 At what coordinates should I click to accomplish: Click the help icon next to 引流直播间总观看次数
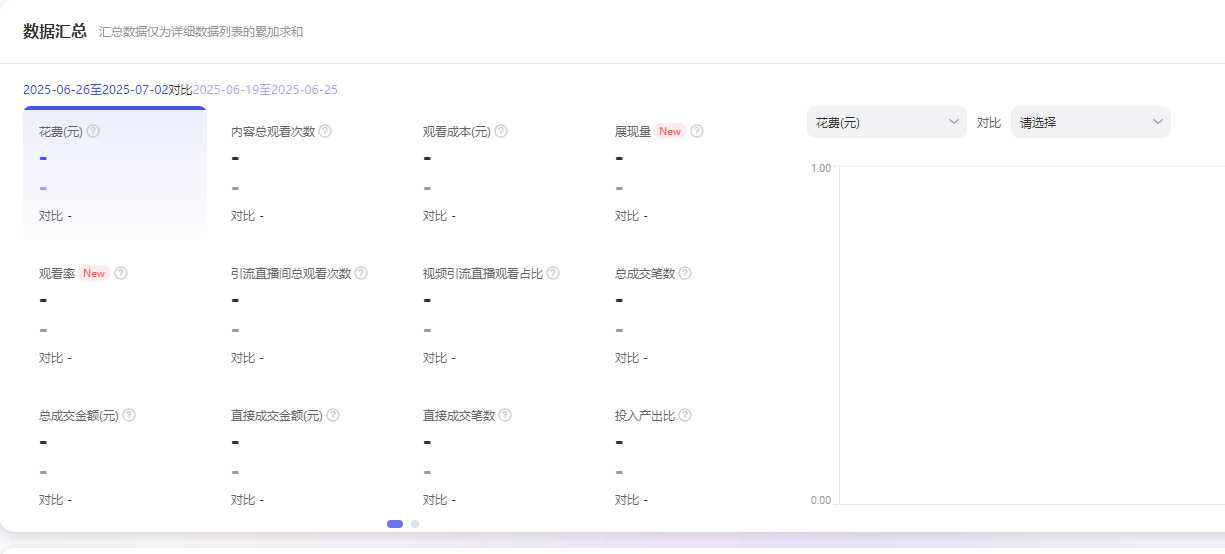click(361, 273)
